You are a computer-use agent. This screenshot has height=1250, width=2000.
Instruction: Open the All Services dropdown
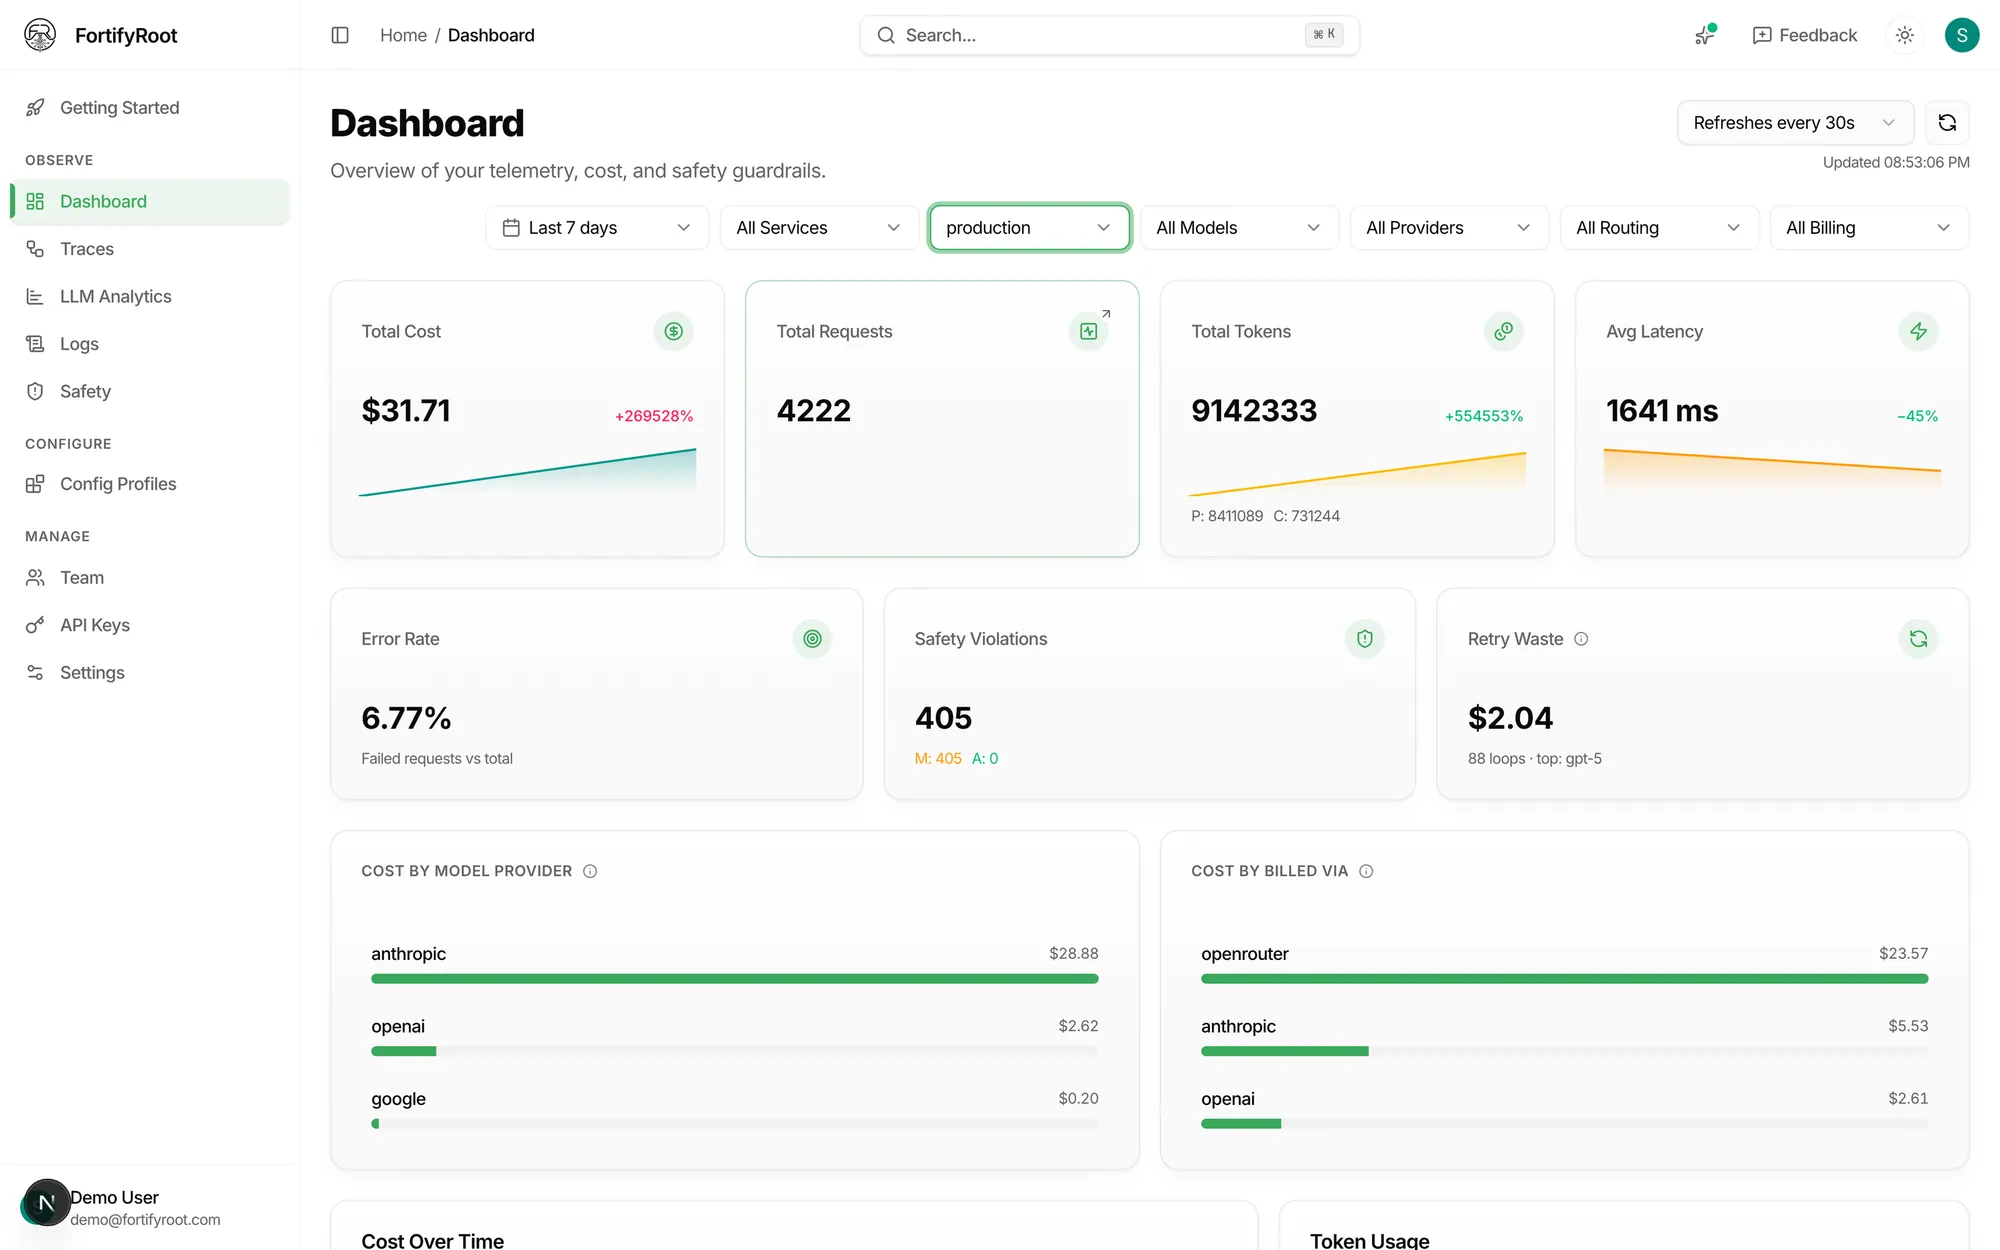click(x=819, y=228)
